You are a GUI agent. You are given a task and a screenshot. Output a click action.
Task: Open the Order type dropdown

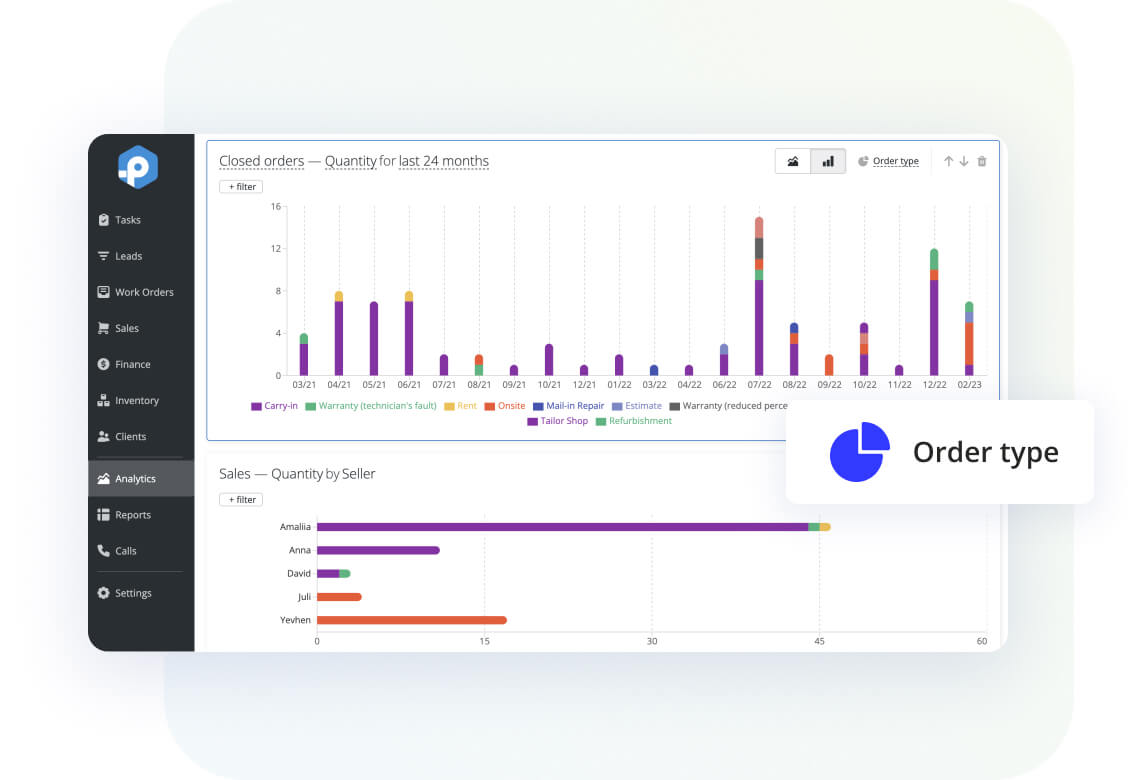894,160
